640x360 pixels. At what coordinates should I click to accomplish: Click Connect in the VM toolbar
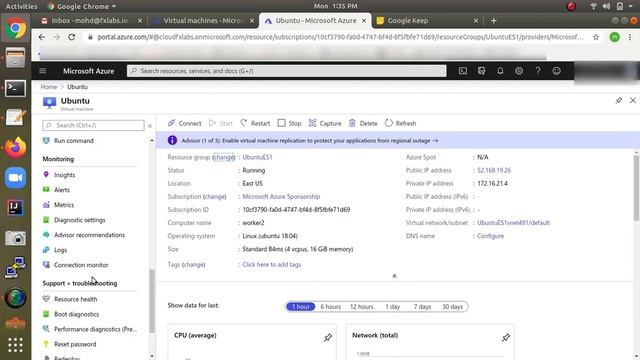(184, 123)
